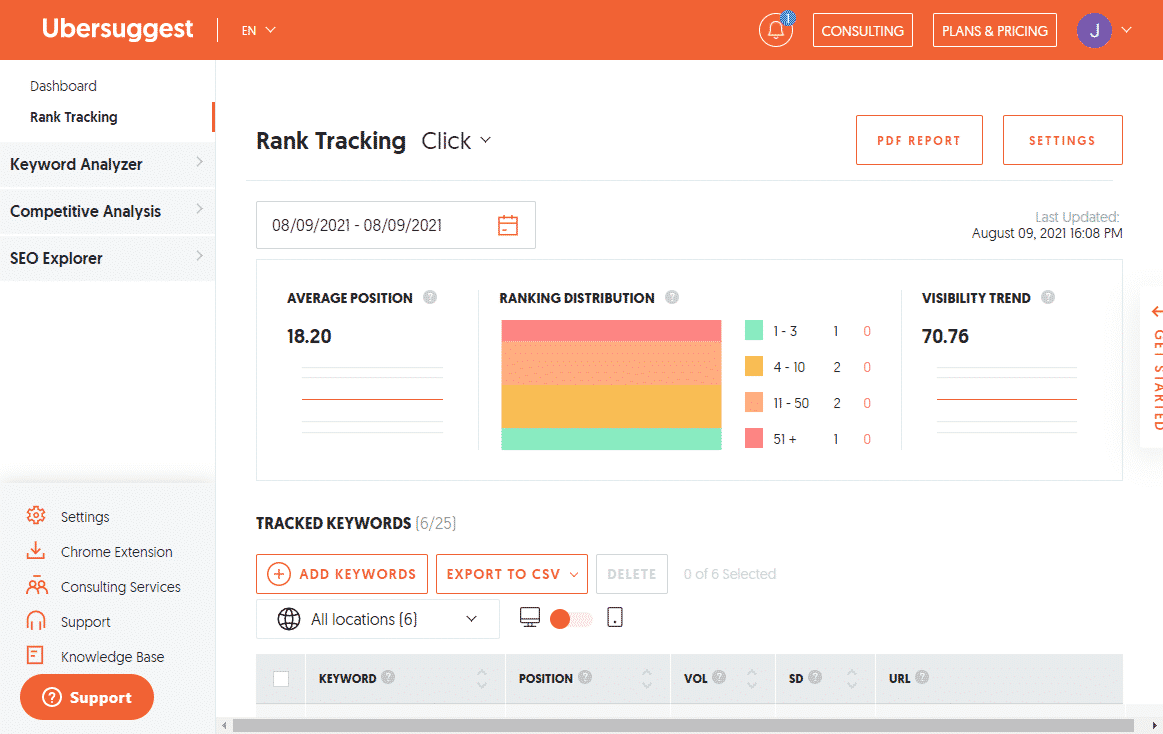Click Visibility Trend help icon
The image size is (1163, 734).
[x=1048, y=297]
